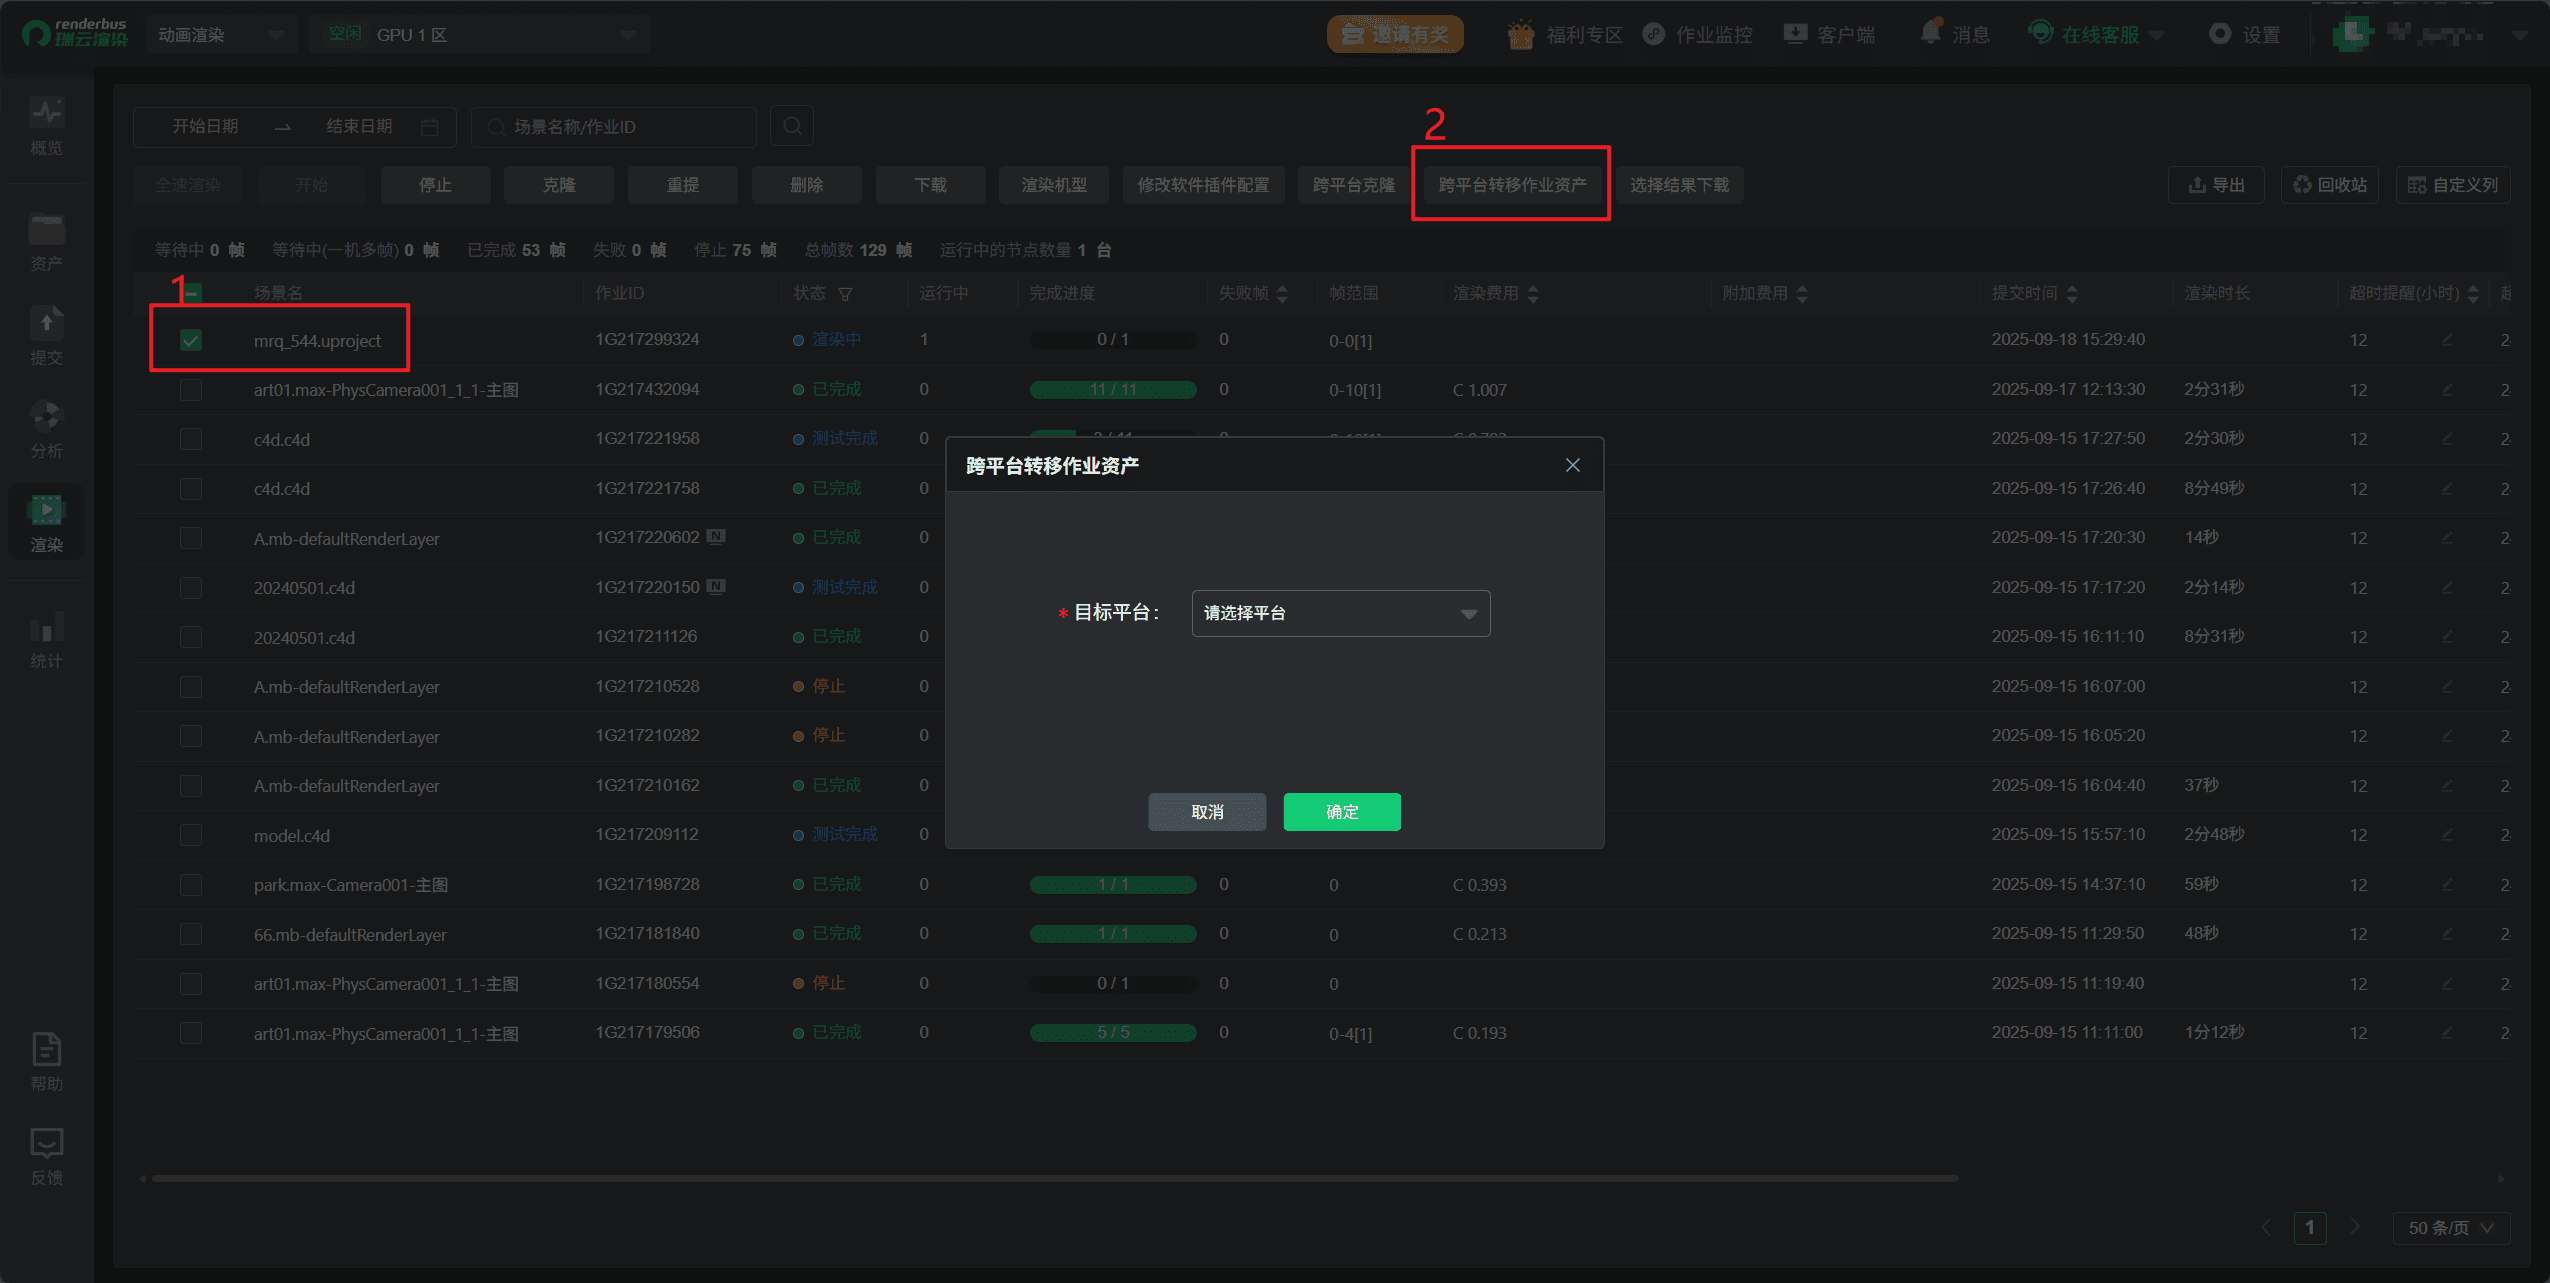Click the 设置 gear icon
2550x1283 pixels.
coord(2220,34)
